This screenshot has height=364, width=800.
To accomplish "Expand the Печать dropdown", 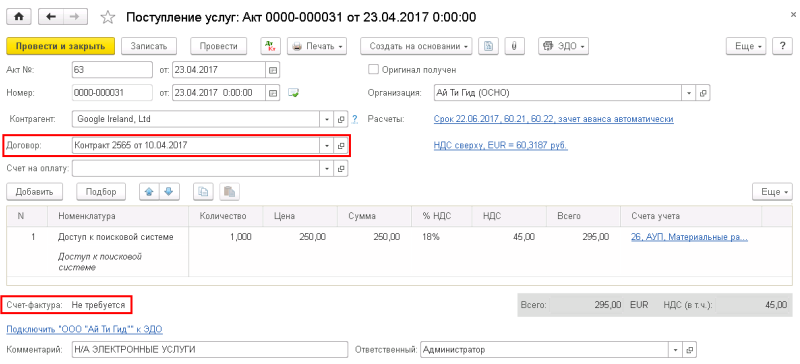I will tap(317, 46).
